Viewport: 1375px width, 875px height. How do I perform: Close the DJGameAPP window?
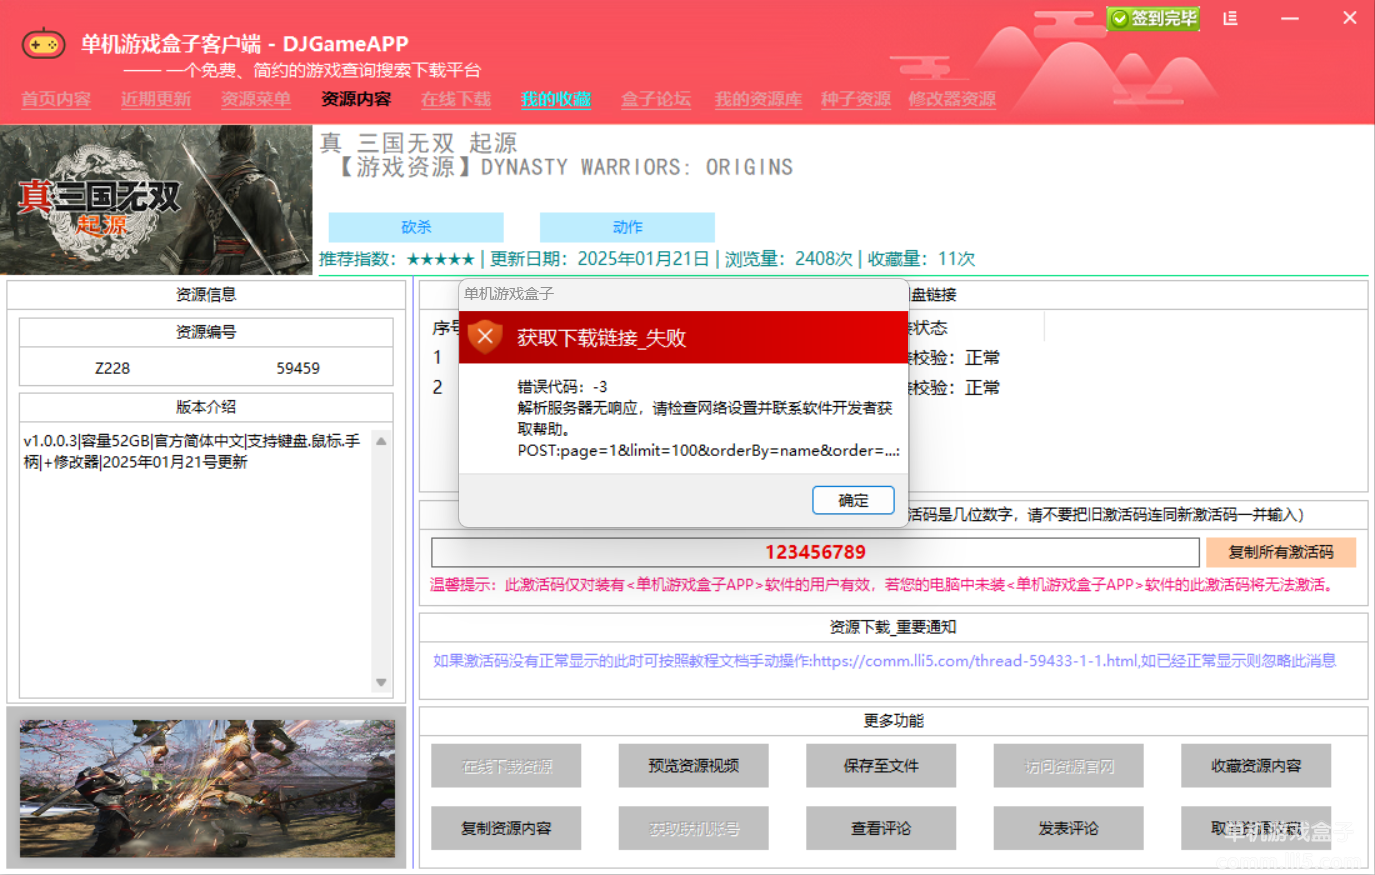pyautogui.click(x=1350, y=18)
